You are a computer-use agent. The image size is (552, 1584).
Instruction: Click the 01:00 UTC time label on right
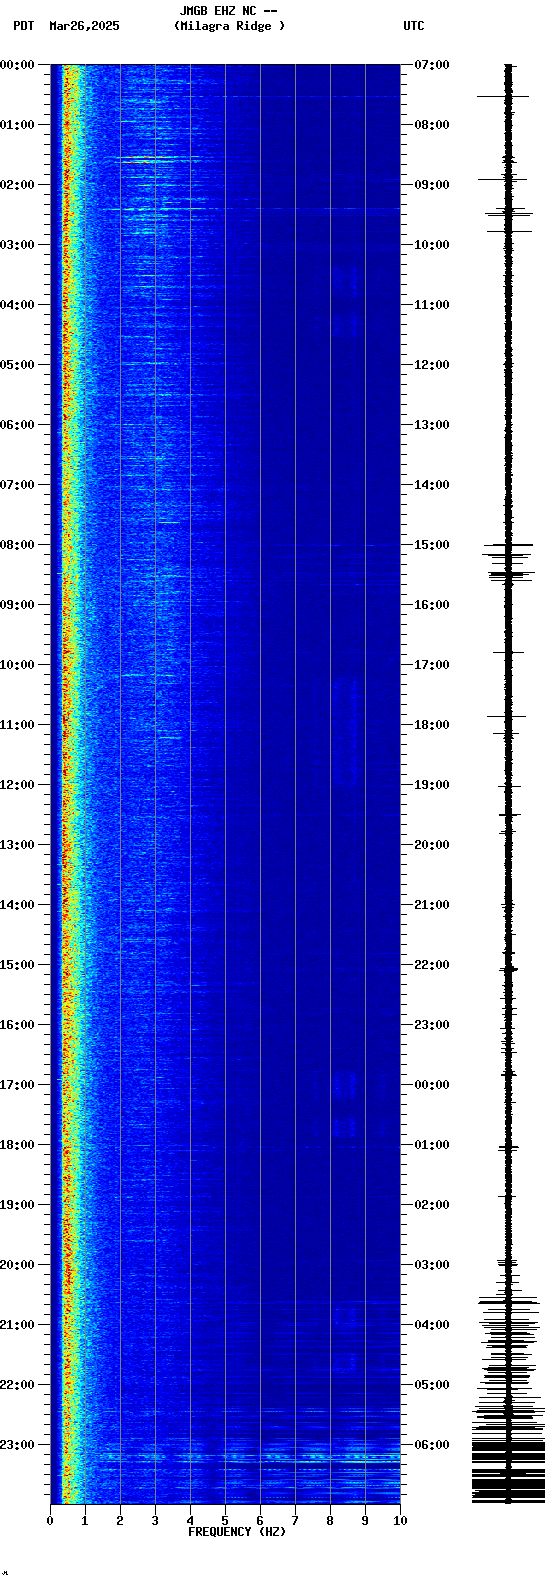432,1145
